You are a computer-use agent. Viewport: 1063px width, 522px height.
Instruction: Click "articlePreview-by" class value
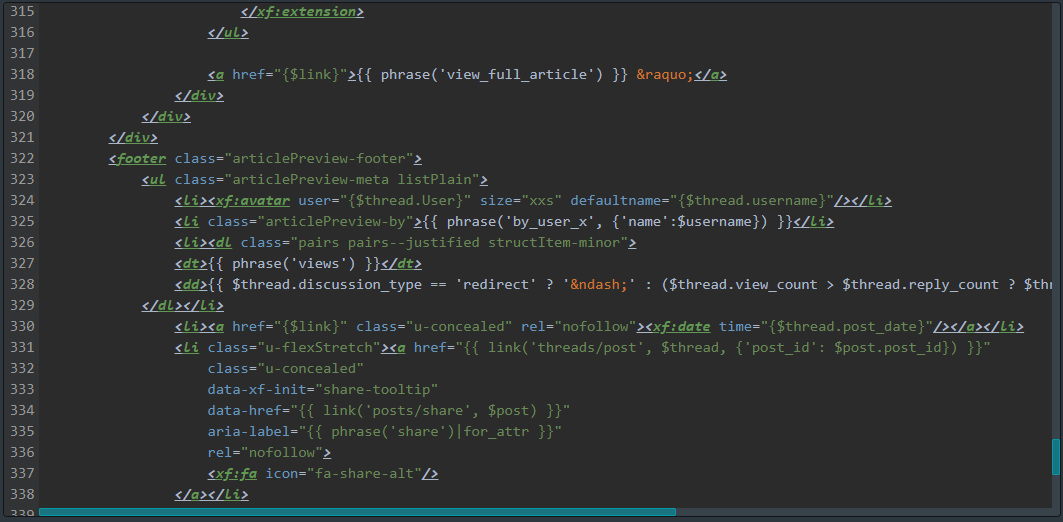(x=336, y=222)
